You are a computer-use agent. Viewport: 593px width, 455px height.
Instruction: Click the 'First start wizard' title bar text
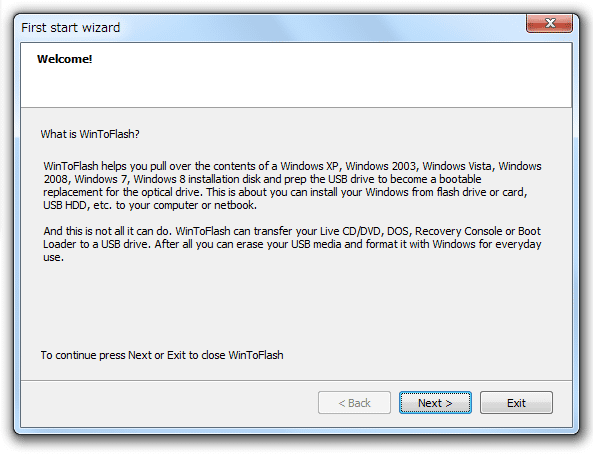click(71, 28)
